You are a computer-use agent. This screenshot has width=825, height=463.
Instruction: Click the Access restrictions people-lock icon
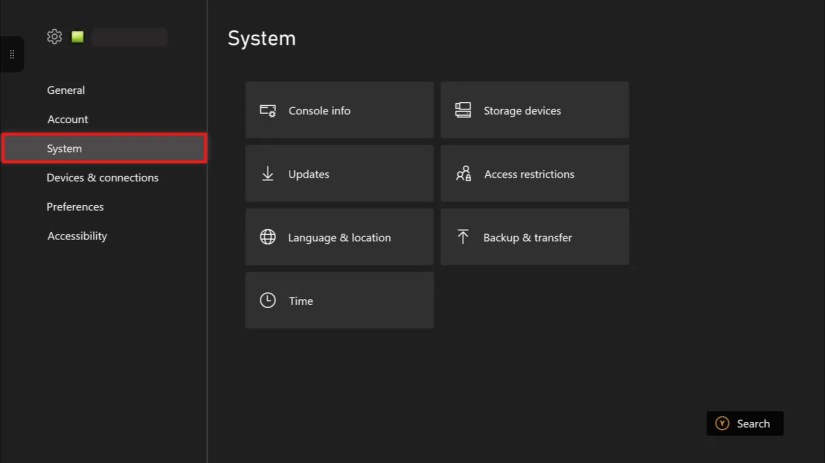tap(464, 174)
